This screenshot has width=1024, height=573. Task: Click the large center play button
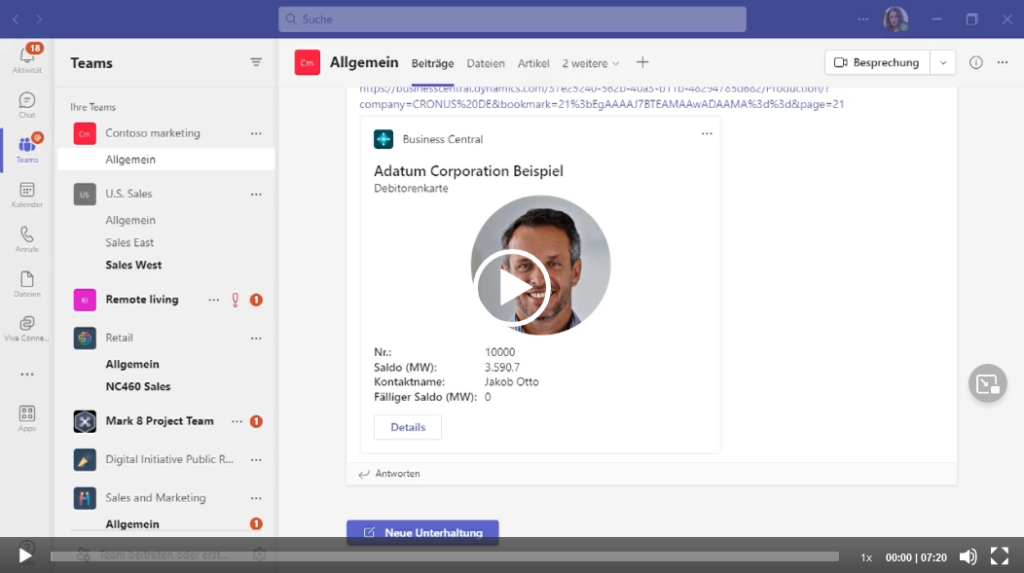click(x=513, y=287)
